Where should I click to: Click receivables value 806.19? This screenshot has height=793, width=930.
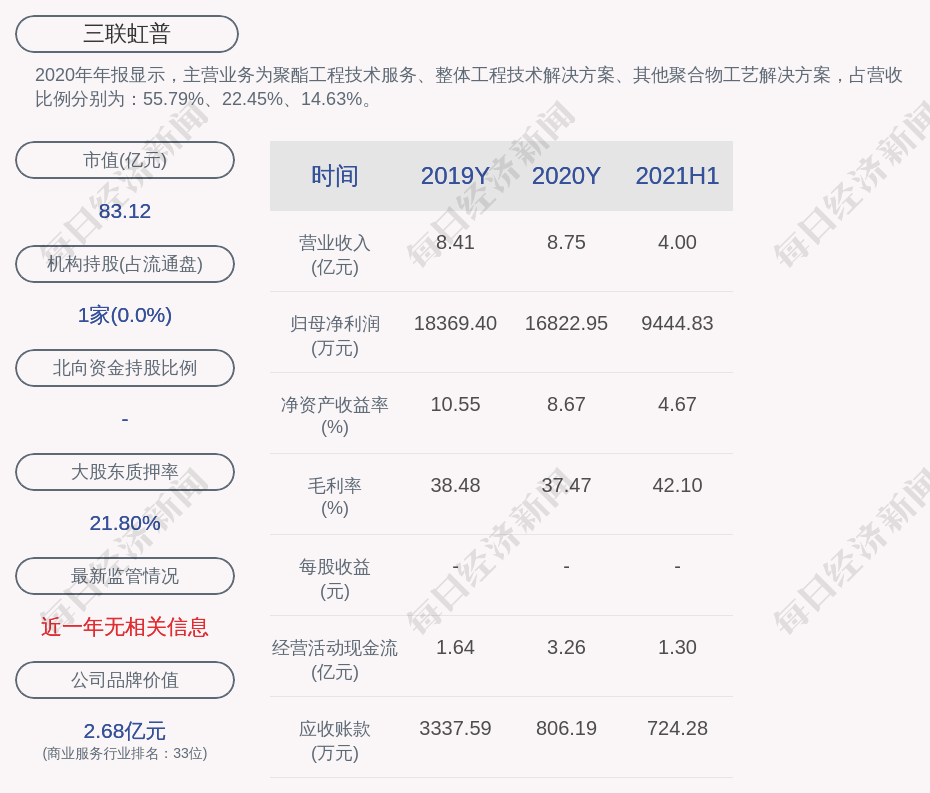pos(566,728)
